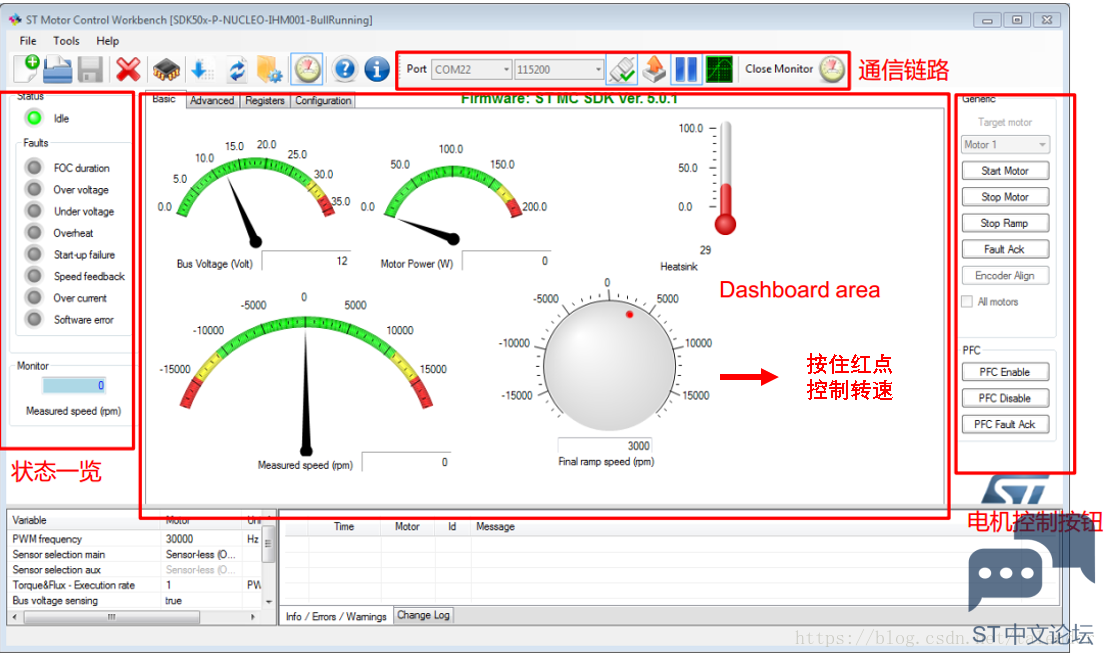
Task: Select the Sensor selection main row
Action: click(135, 554)
